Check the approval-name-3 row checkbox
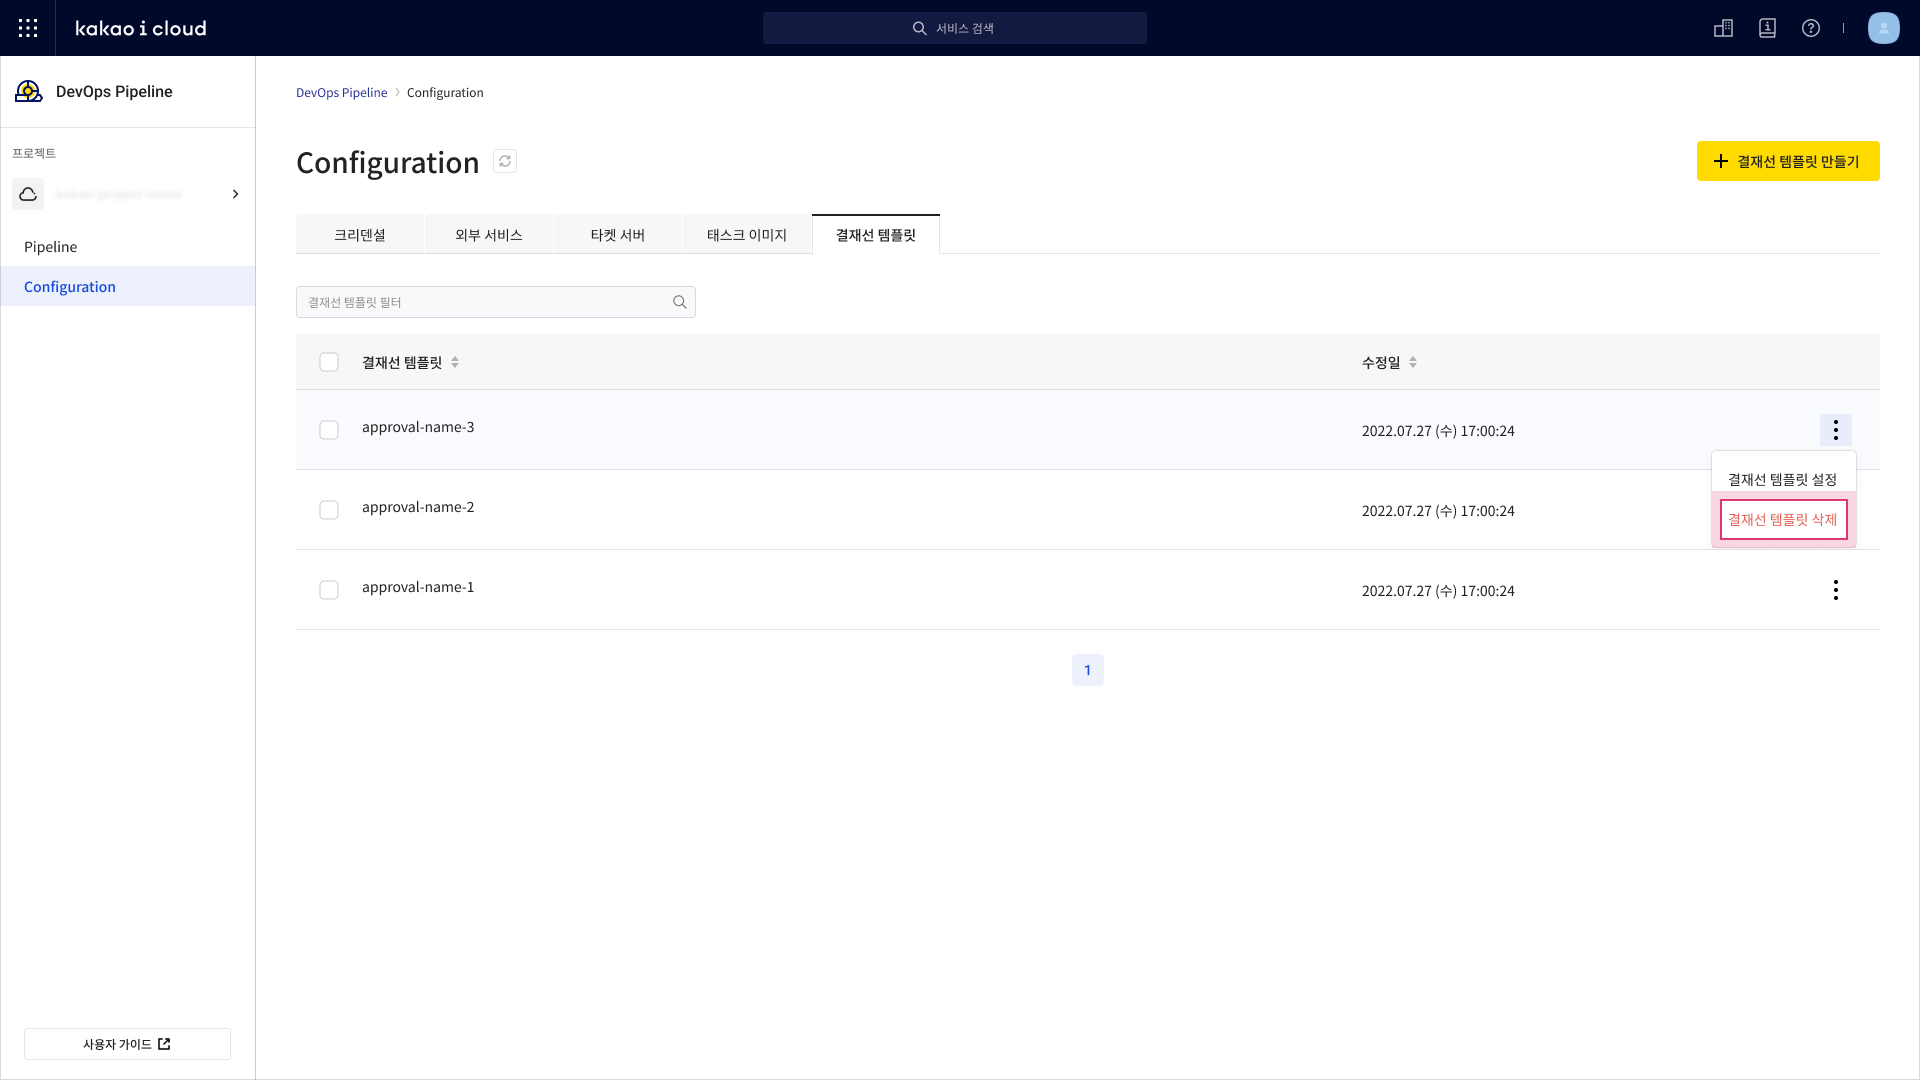 (x=329, y=430)
